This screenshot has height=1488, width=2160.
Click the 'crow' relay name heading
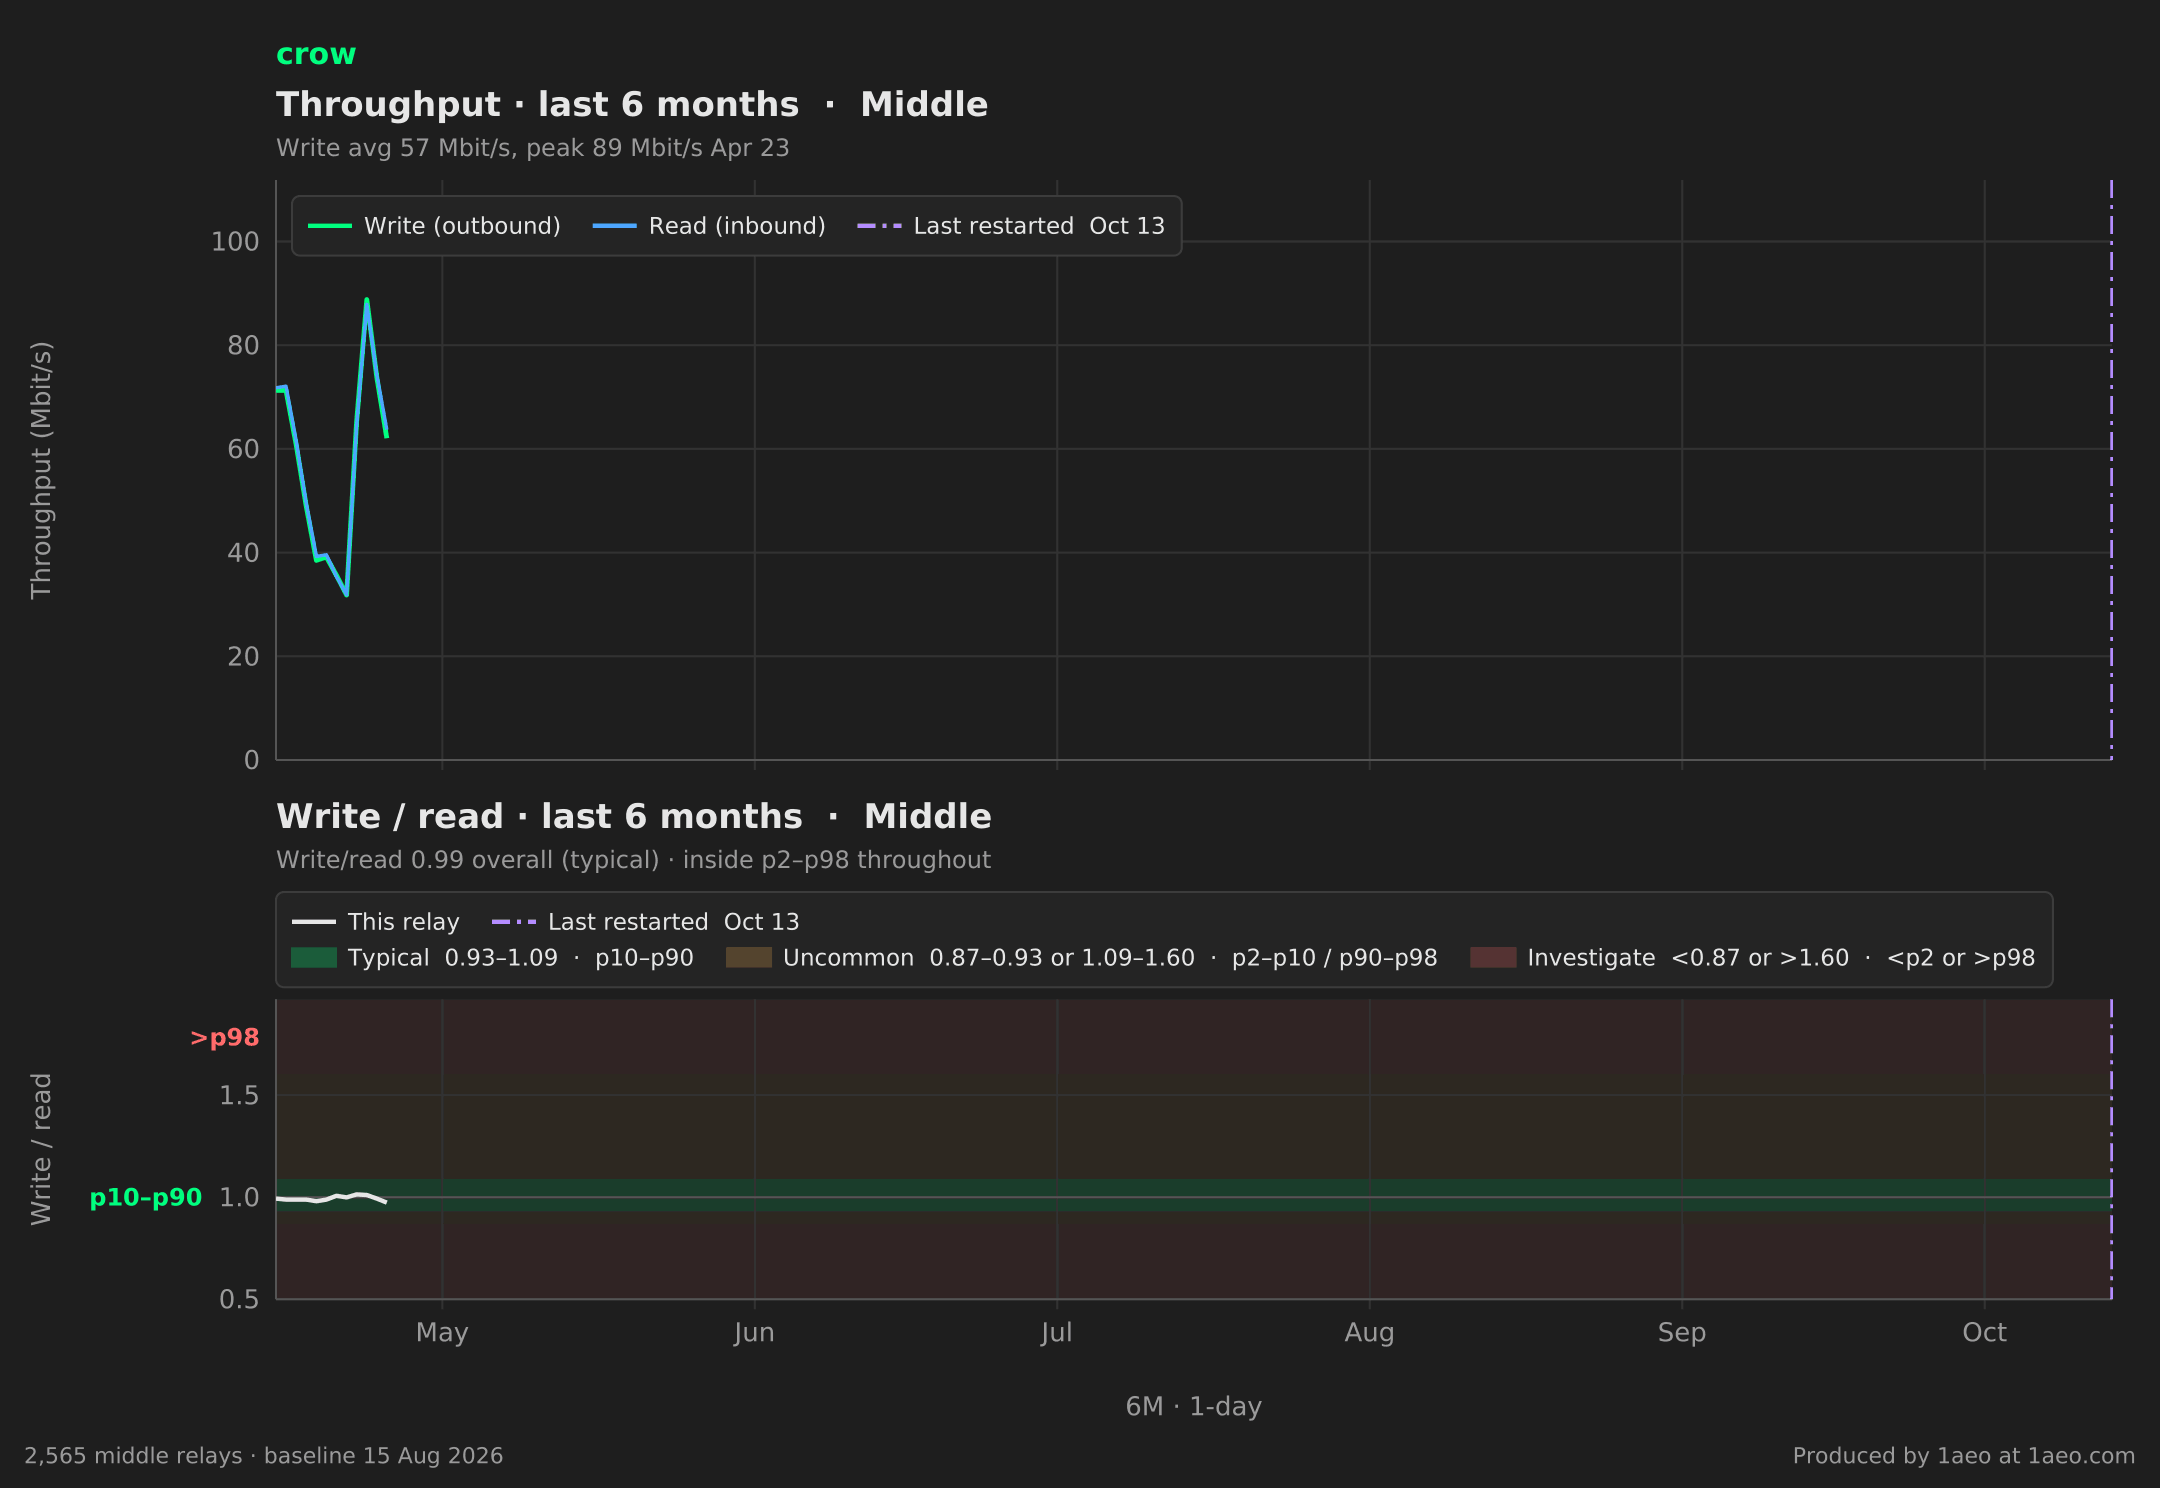[316, 54]
